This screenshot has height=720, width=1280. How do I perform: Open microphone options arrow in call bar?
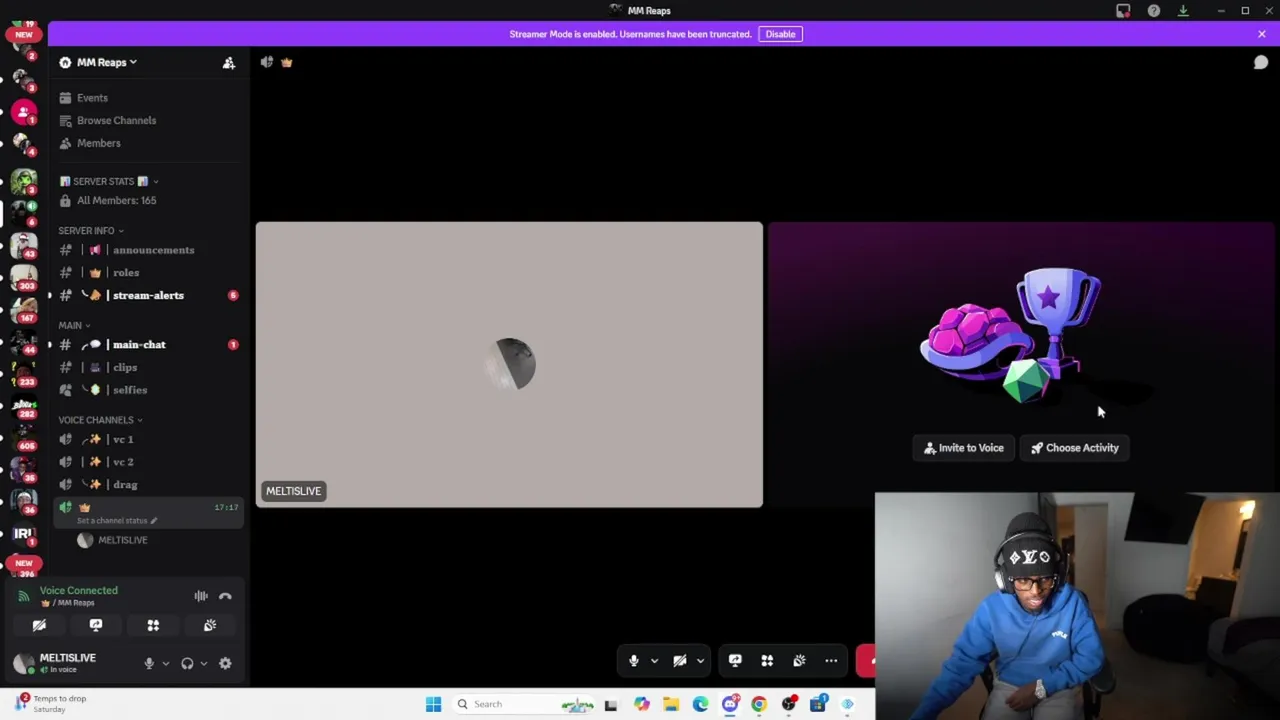[x=654, y=661]
